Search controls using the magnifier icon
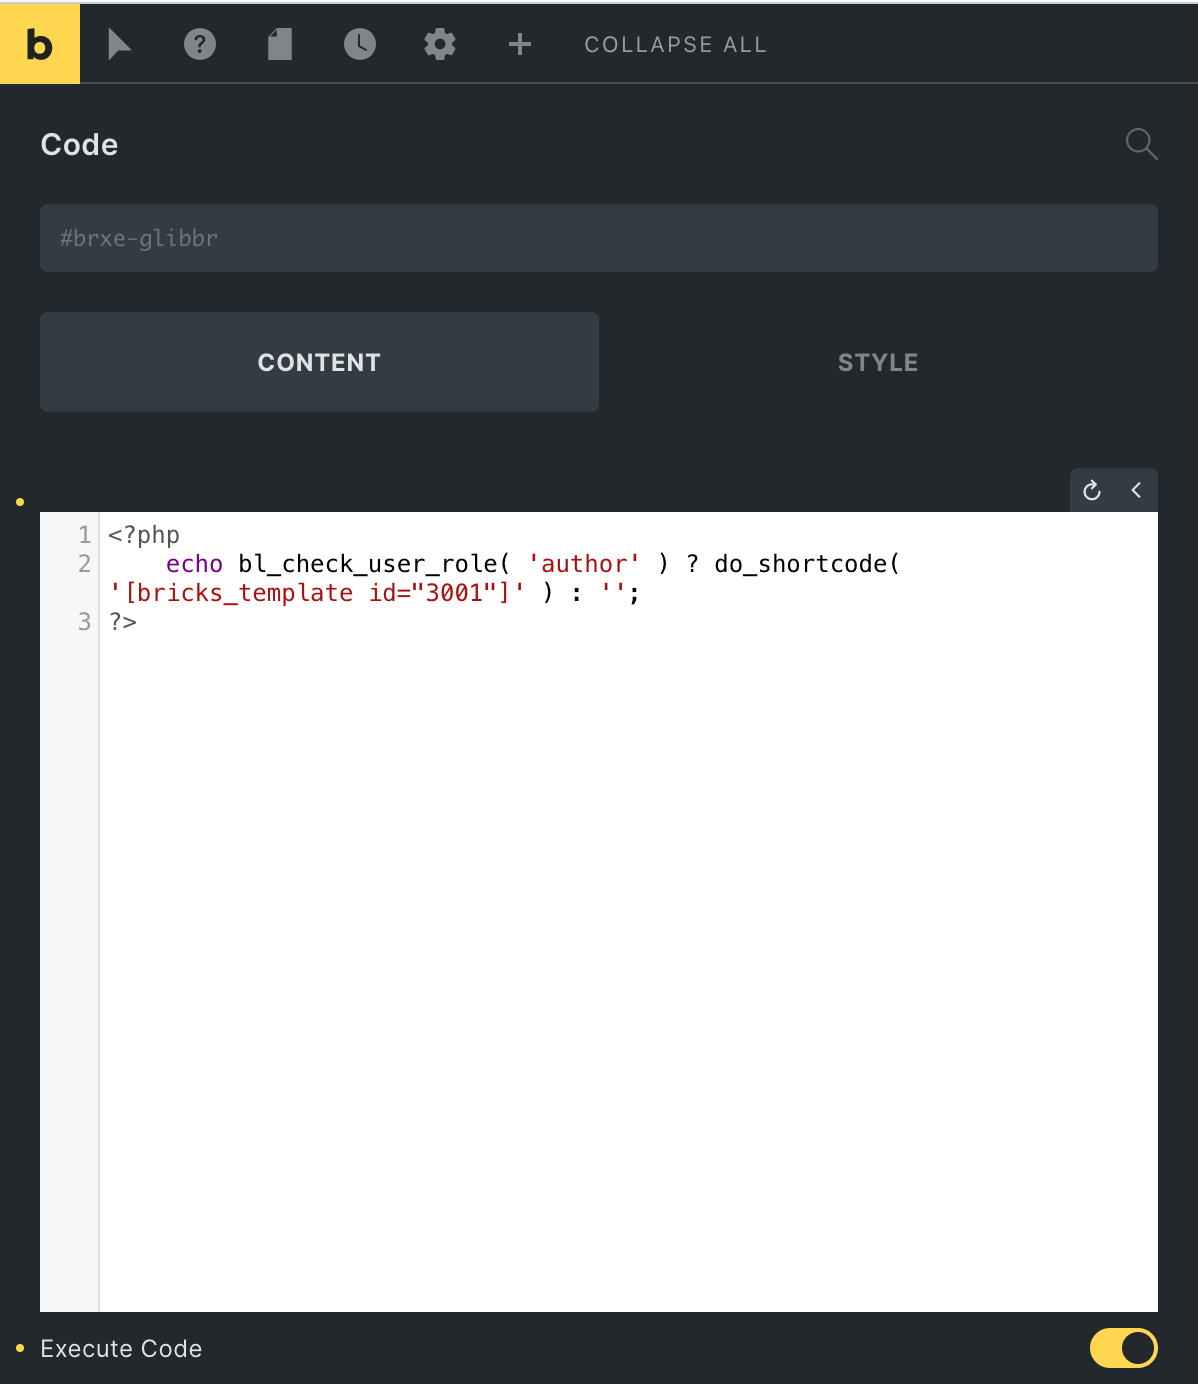Viewport: 1198px width, 1384px height. click(x=1141, y=144)
